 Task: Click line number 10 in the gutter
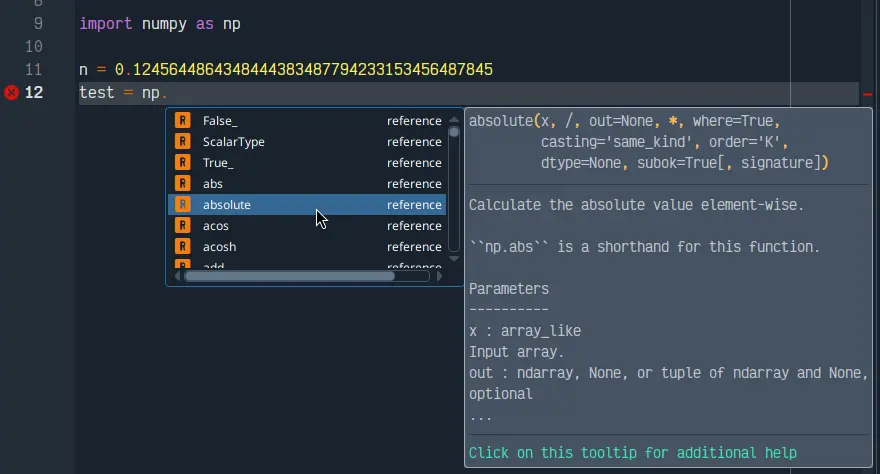tap(34, 47)
